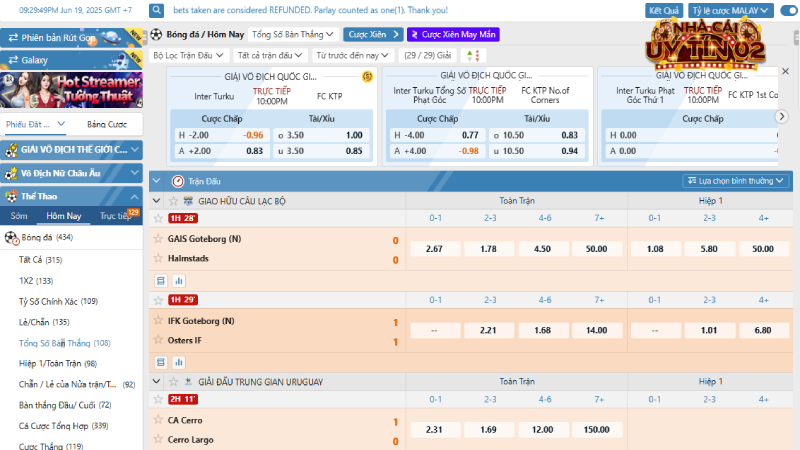Image resolution: width=800 pixels, height=450 pixels.
Task: Collapse the Giải Đấu Trung Gian Uruguay section
Action: pos(156,382)
